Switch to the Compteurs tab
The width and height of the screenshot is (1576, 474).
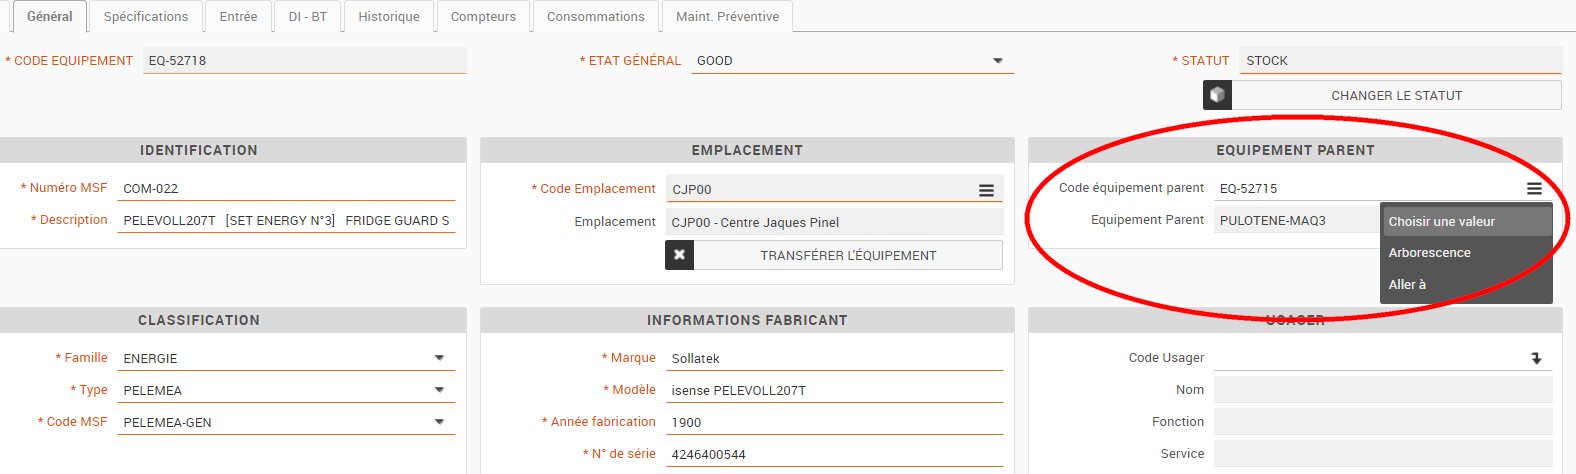(x=483, y=16)
